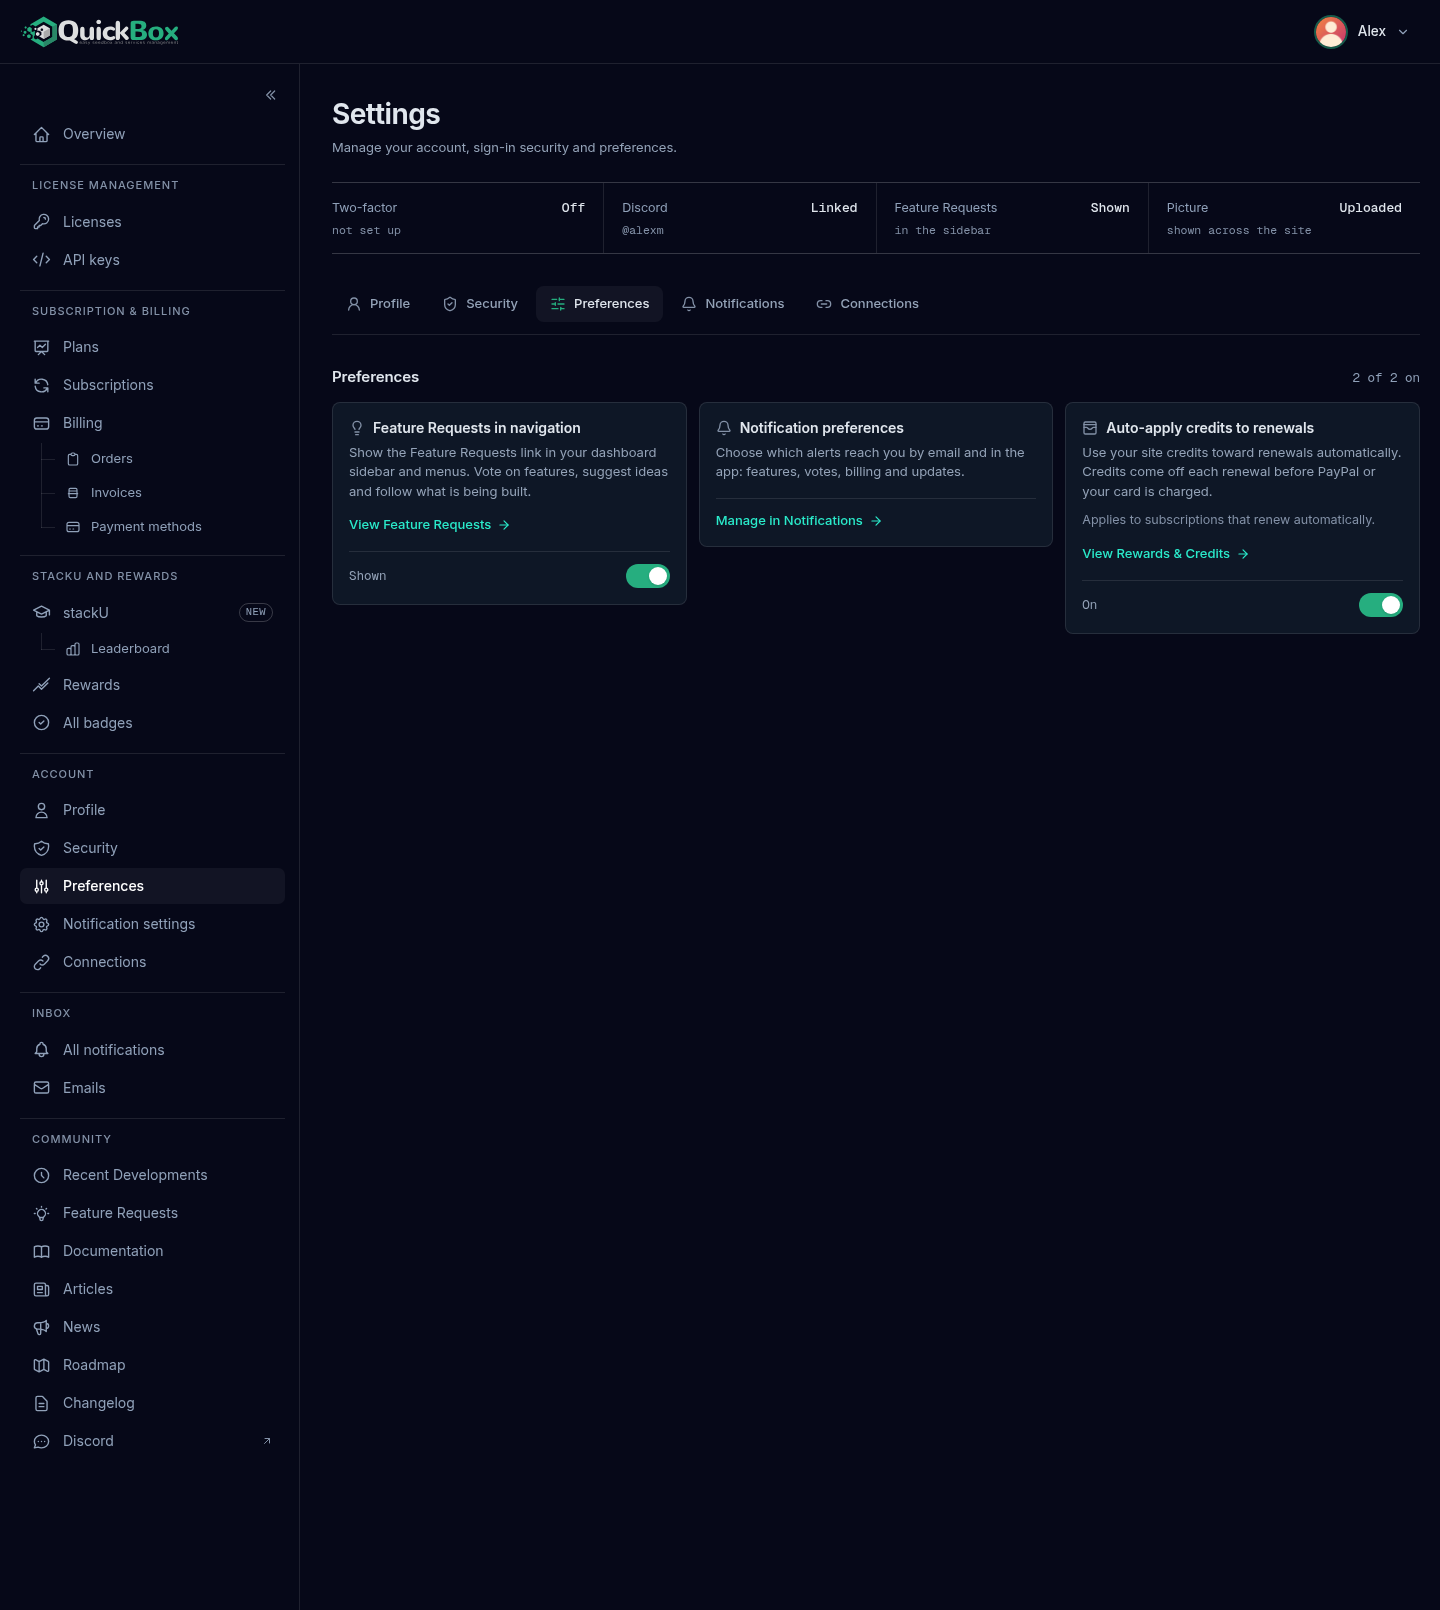
Task: Click the stackU graduation cap icon
Action: coord(42,612)
